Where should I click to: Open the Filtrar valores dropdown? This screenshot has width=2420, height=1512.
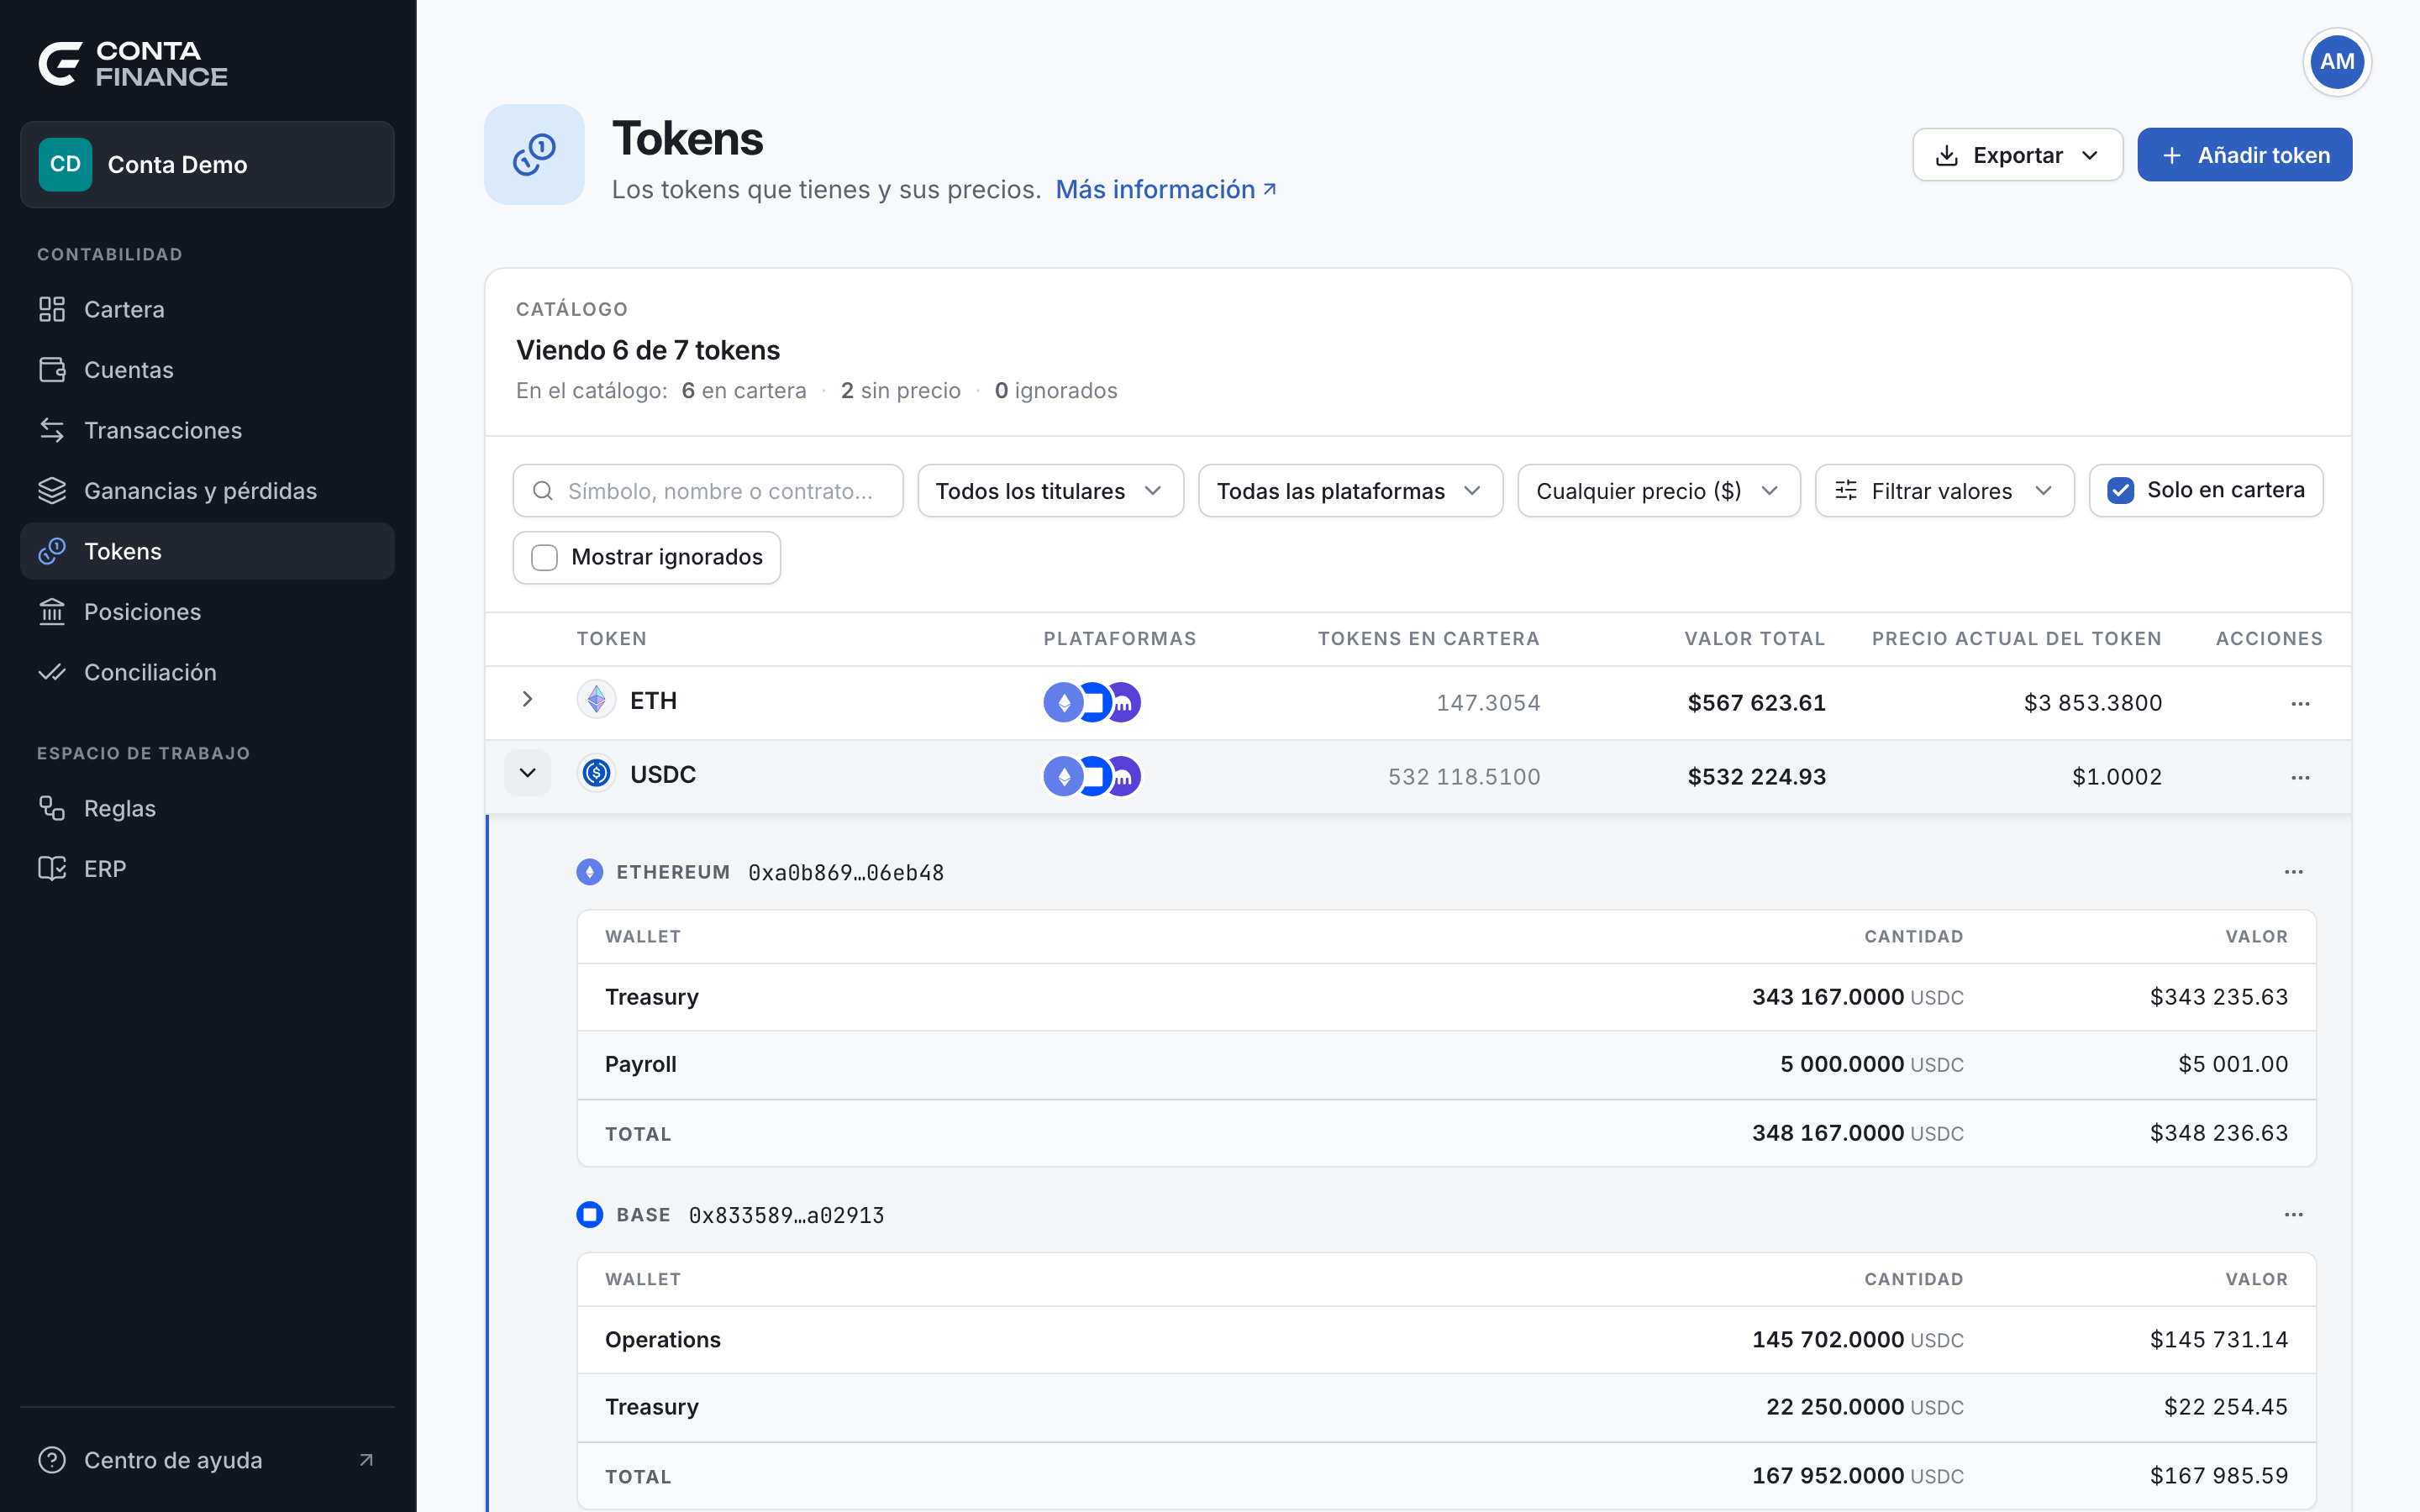[1944, 491]
